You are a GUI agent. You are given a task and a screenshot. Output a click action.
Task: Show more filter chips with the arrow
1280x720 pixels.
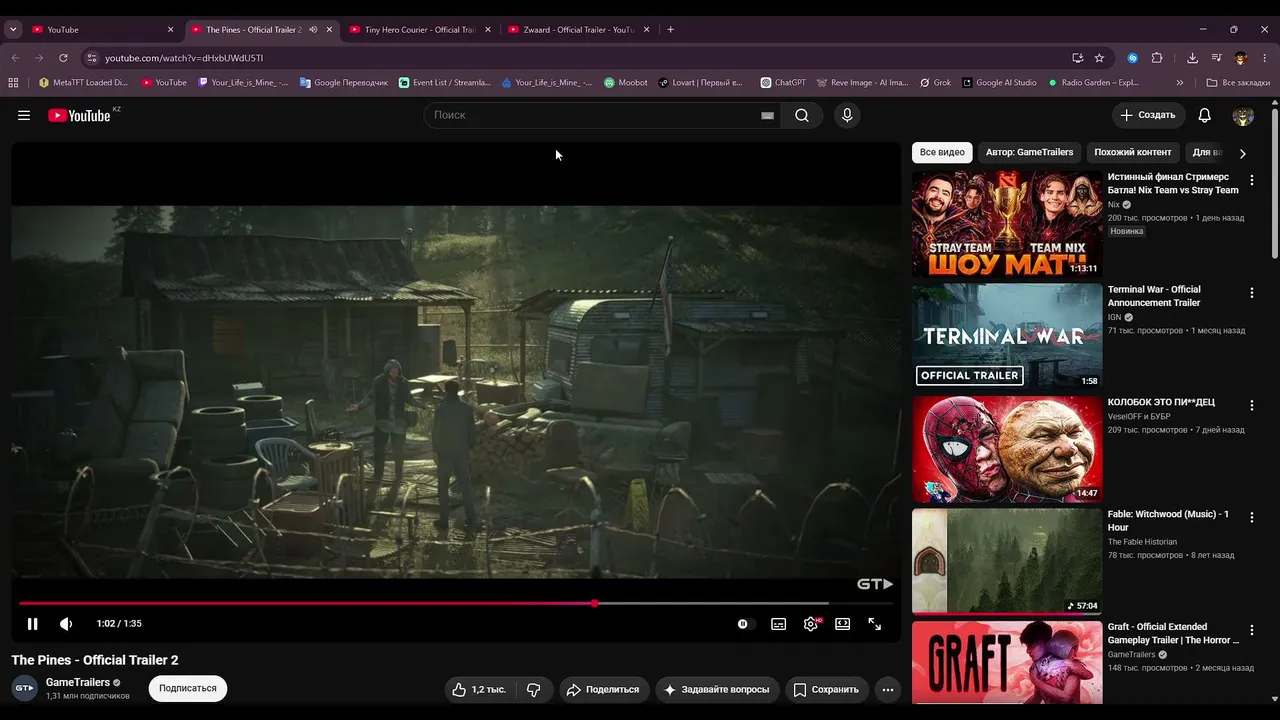click(1243, 153)
